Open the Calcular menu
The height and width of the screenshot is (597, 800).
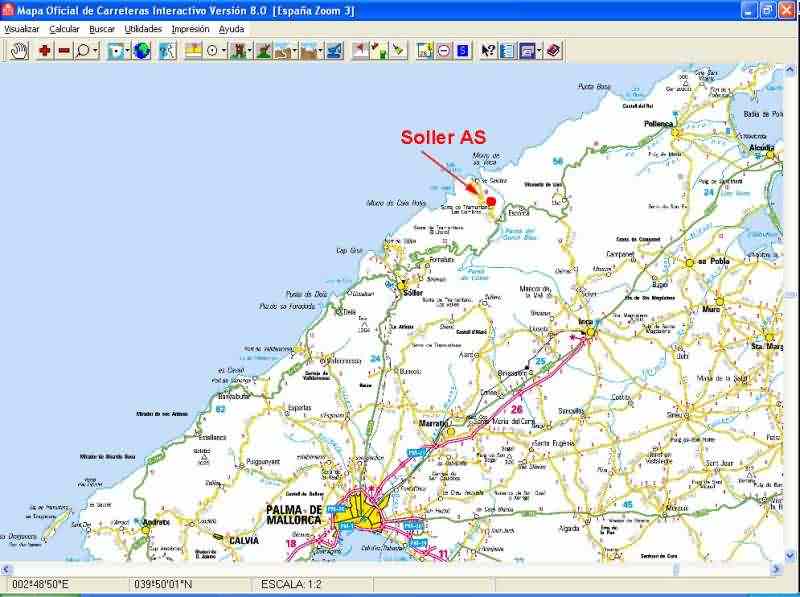click(x=64, y=29)
